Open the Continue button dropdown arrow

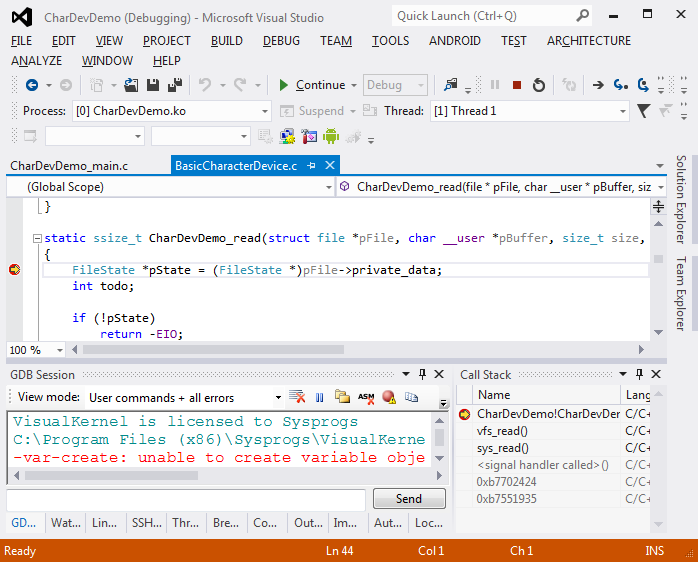click(354, 85)
